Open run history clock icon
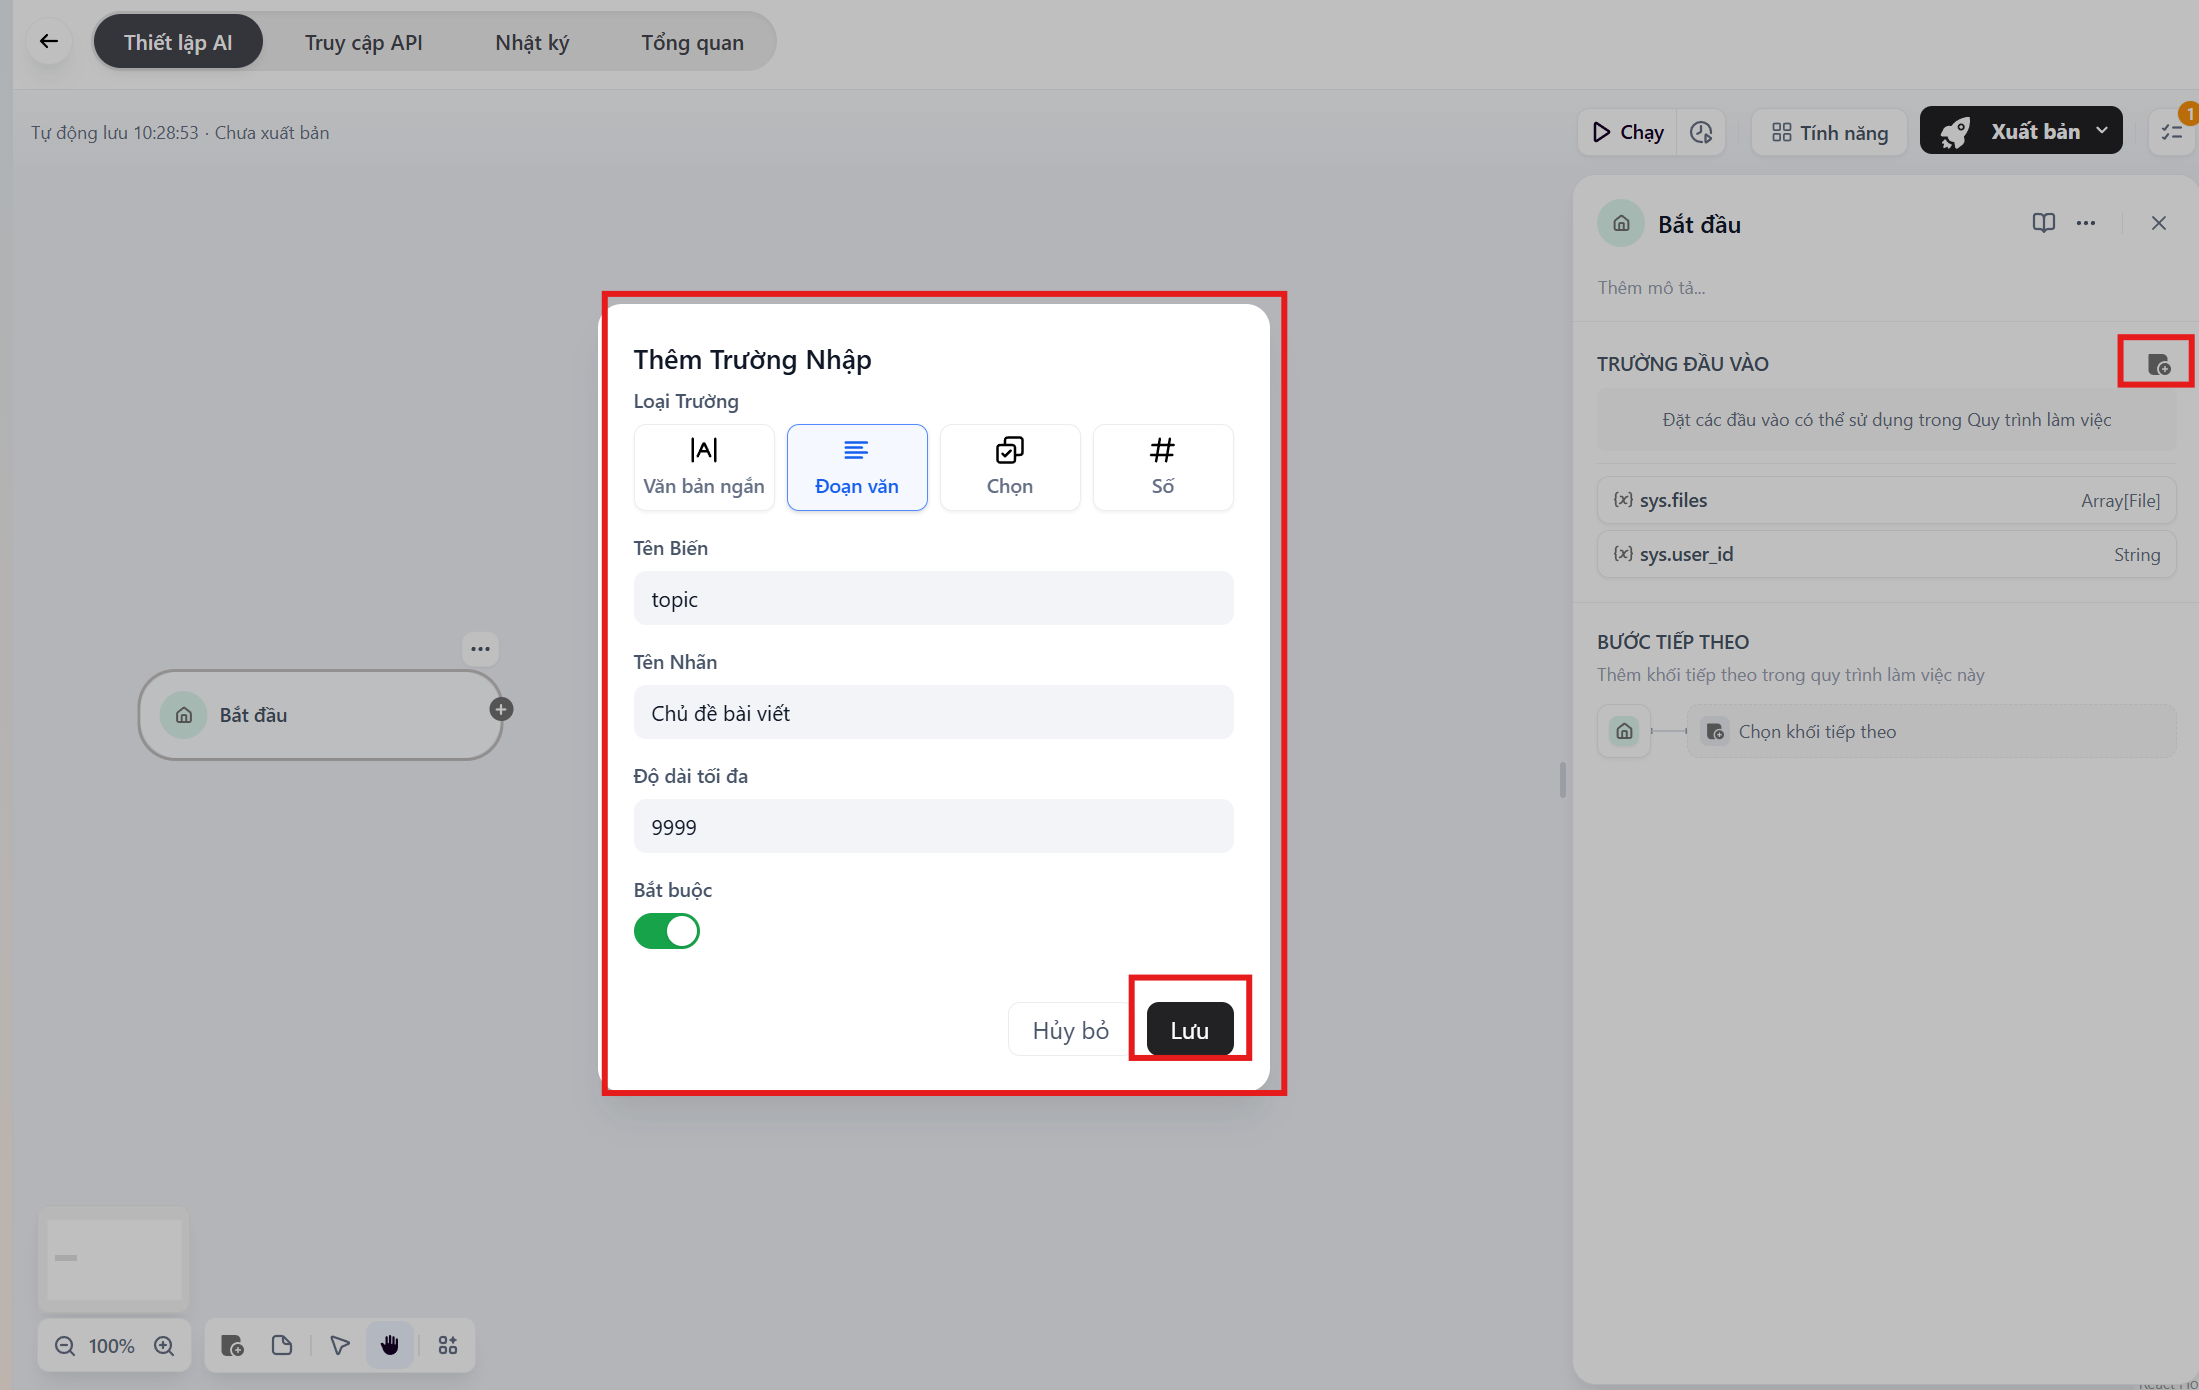Viewport: 2199px width, 1390px height. click(1701, 132)
